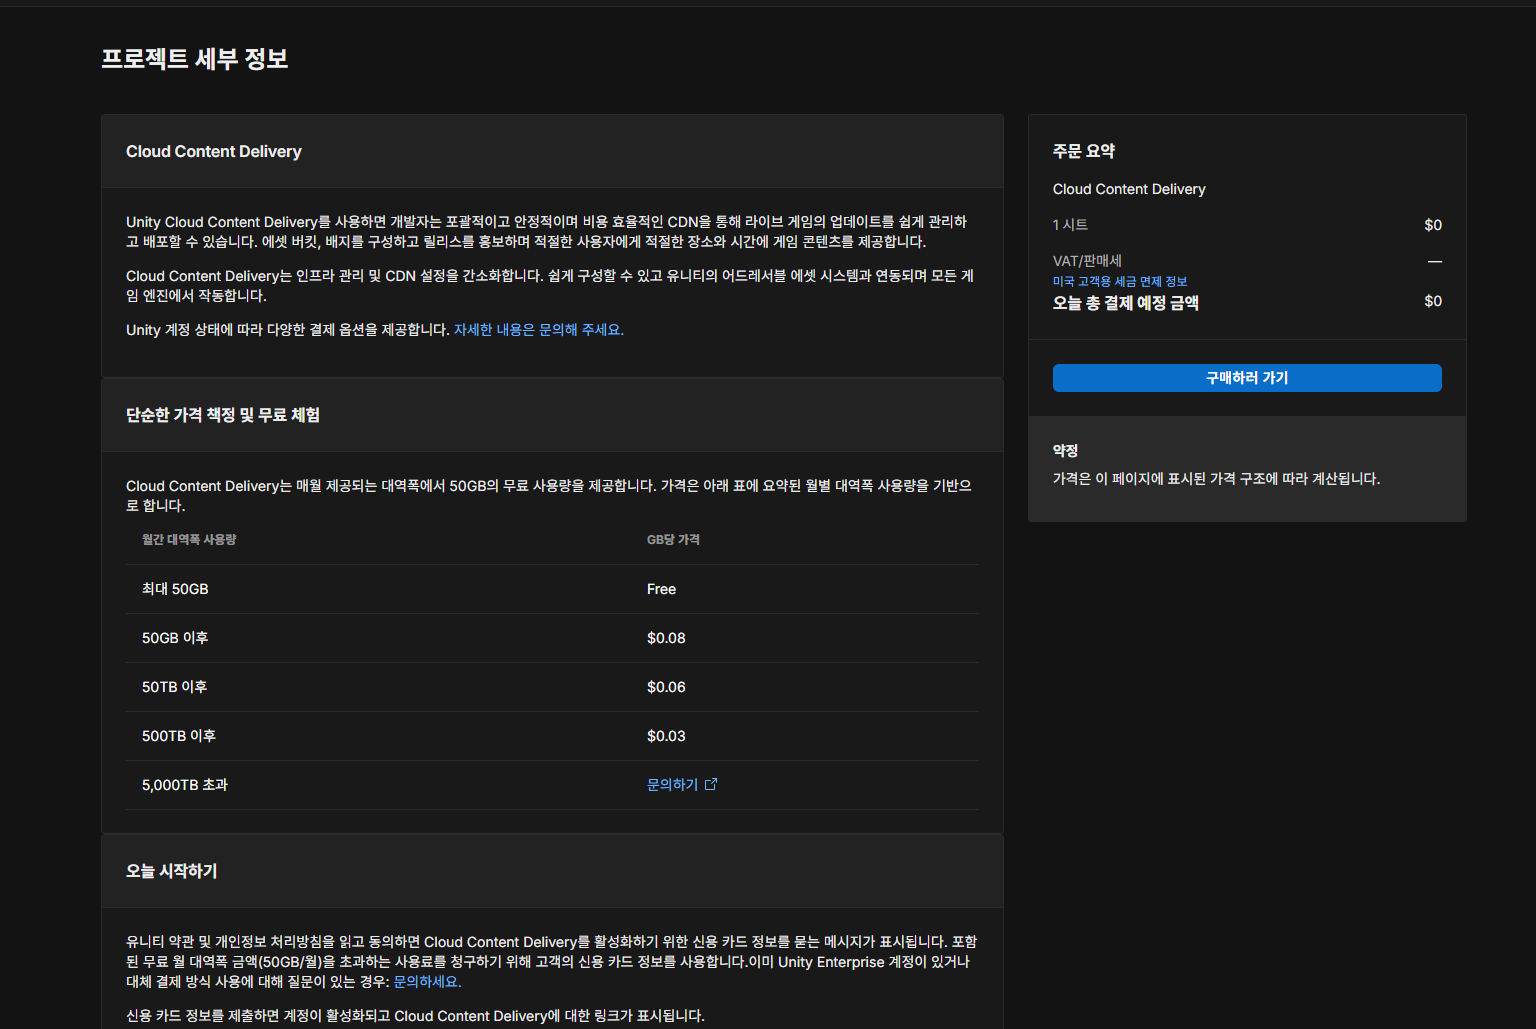Select the 500TB 이후 row label

click(179, 736)
